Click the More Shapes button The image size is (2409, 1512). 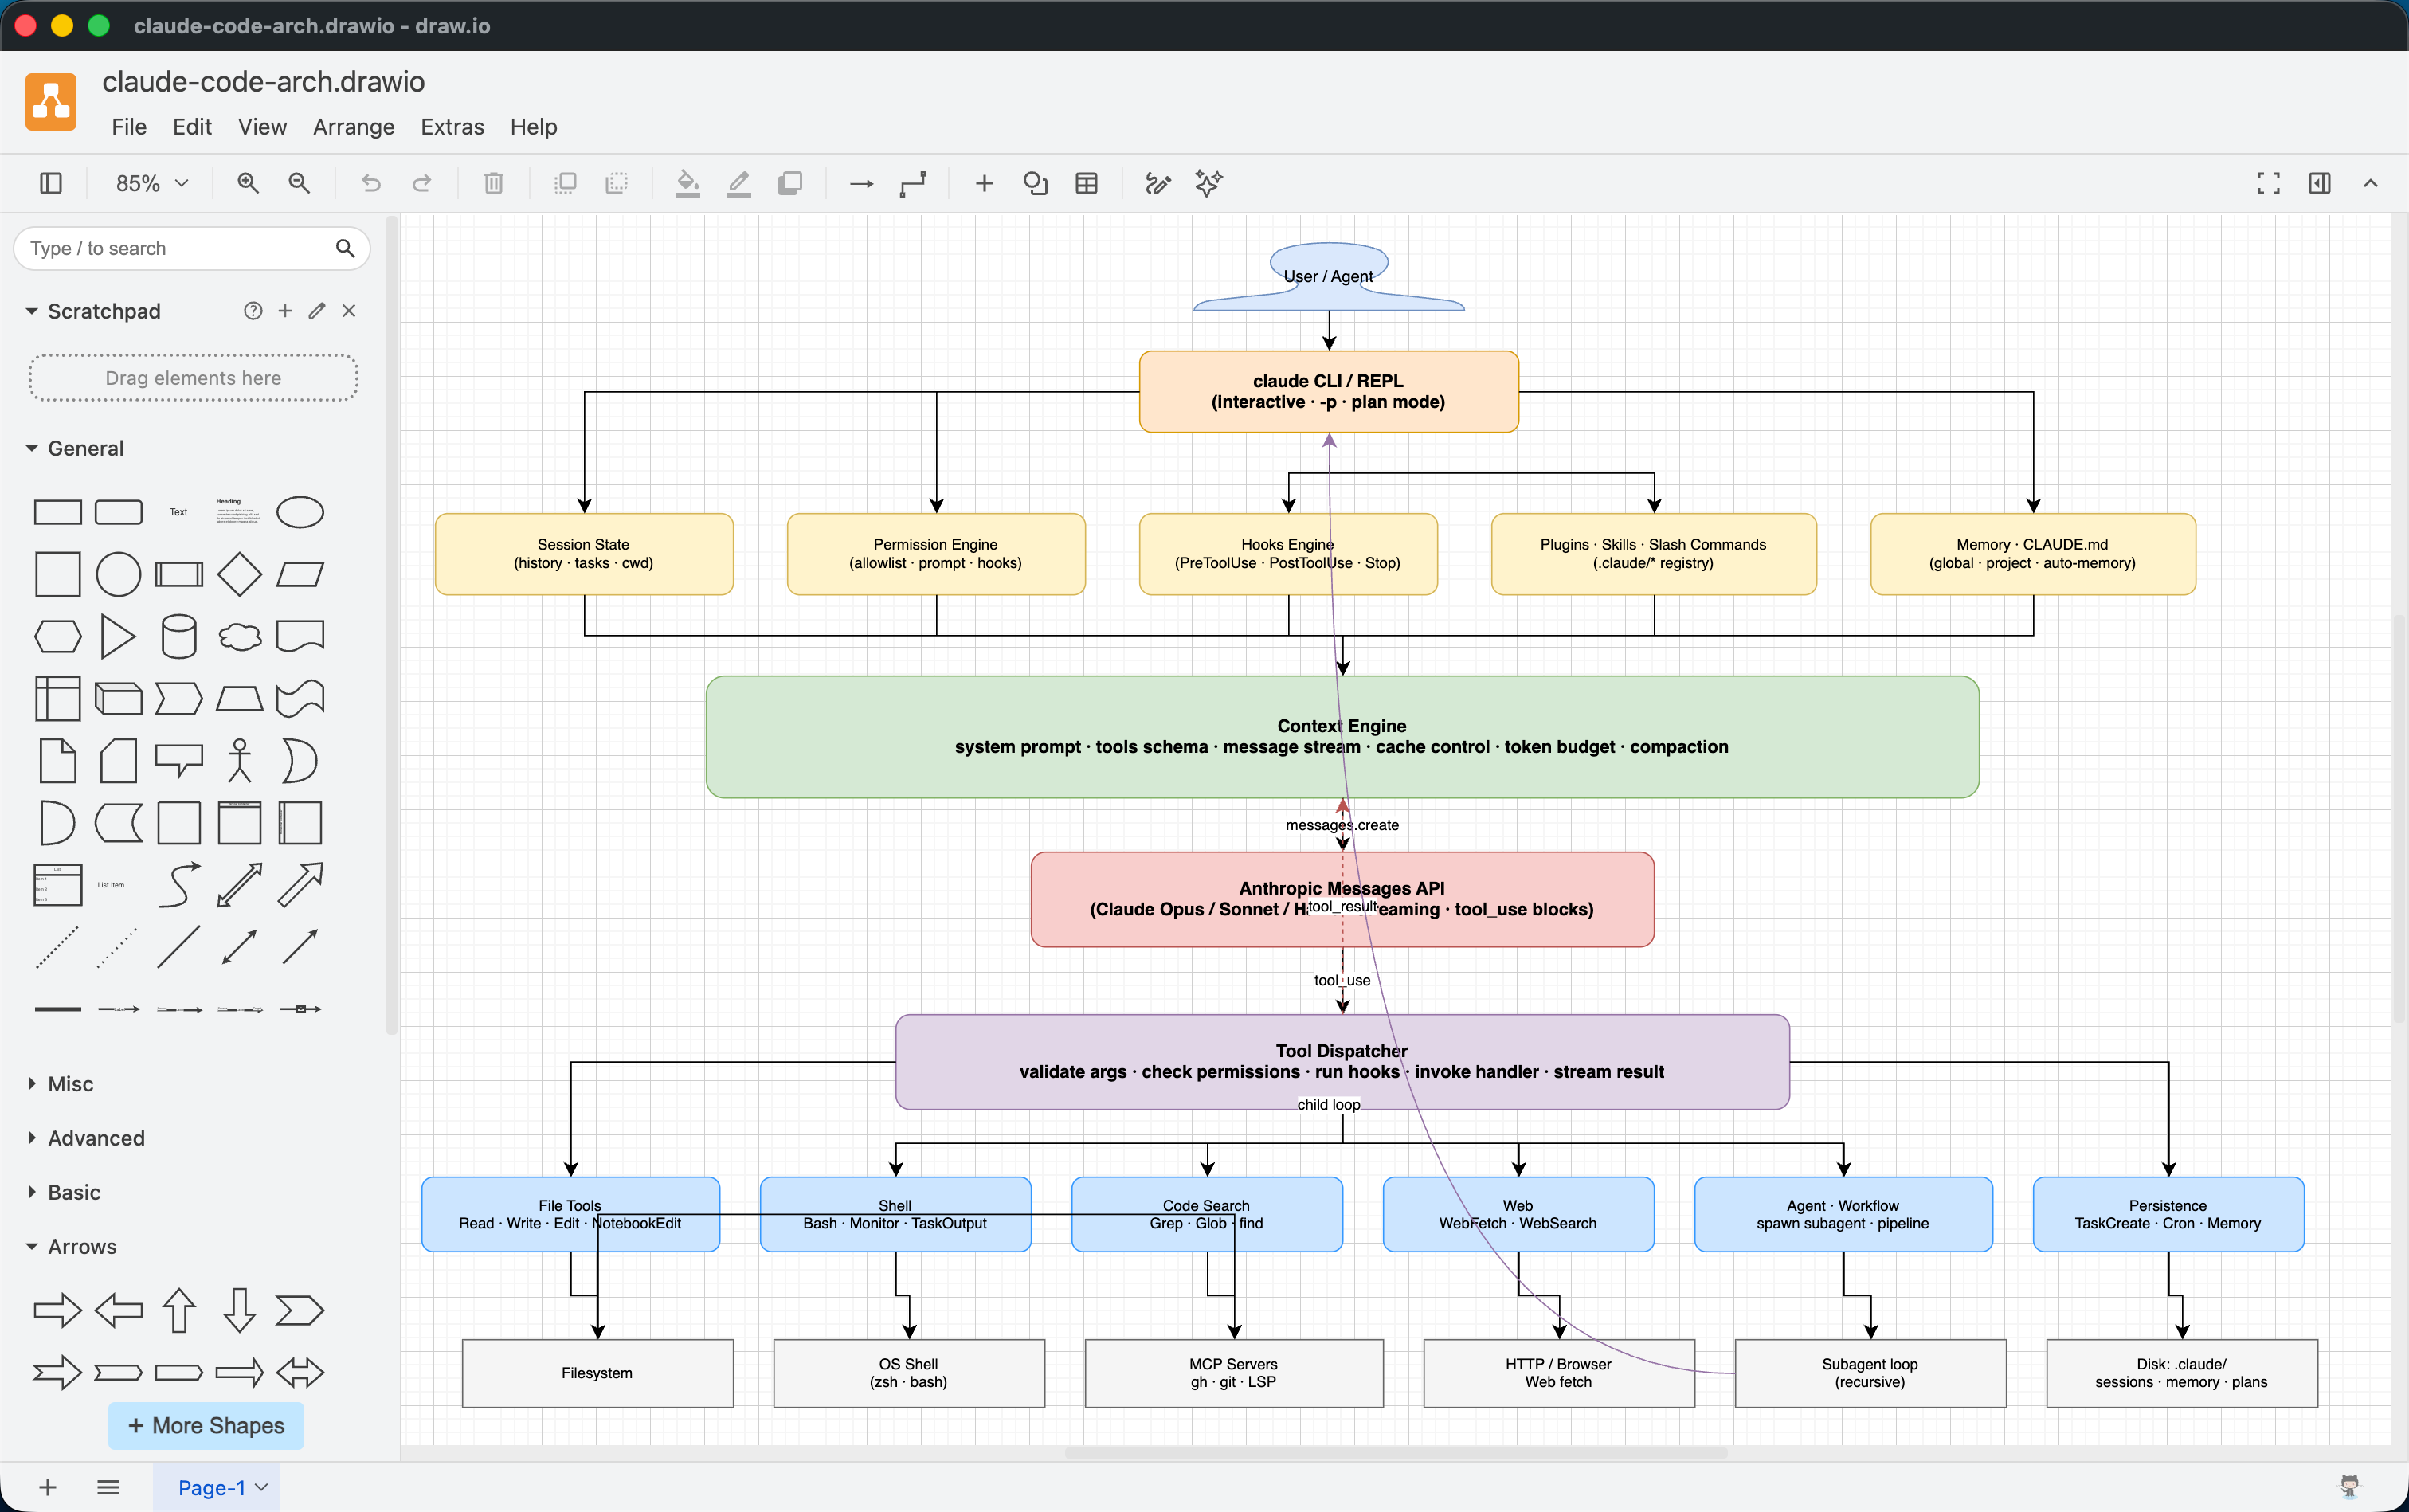[x=206, y=1425]
